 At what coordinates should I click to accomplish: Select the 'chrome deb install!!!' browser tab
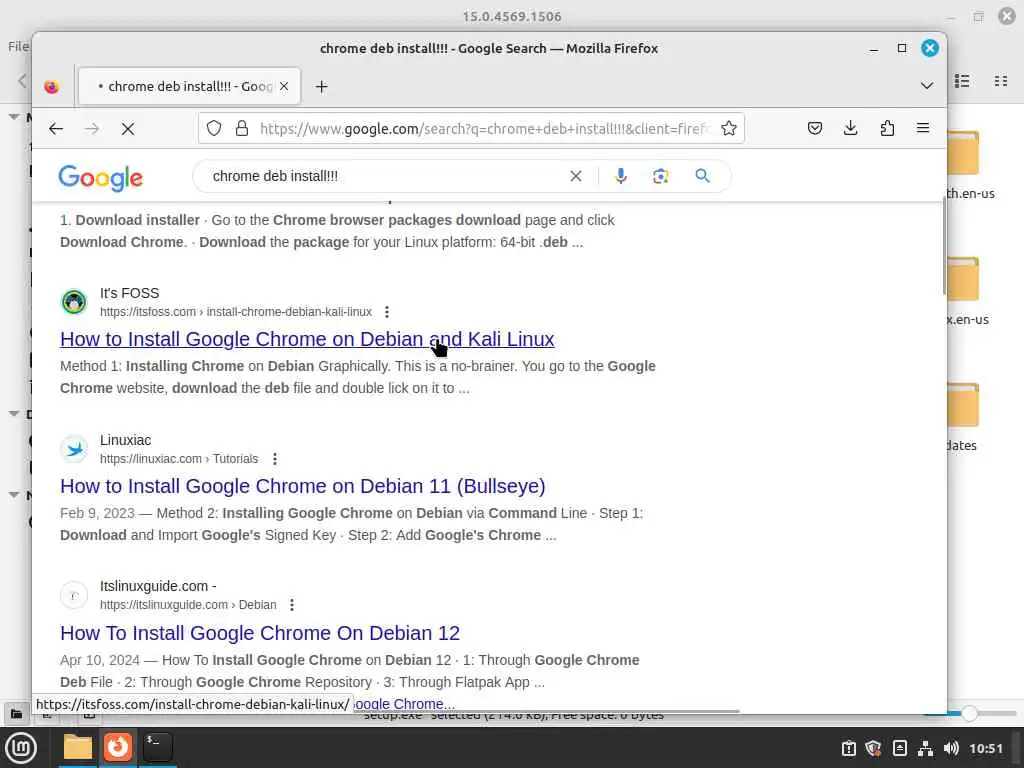pyautogui.click(x=189, y=86)
